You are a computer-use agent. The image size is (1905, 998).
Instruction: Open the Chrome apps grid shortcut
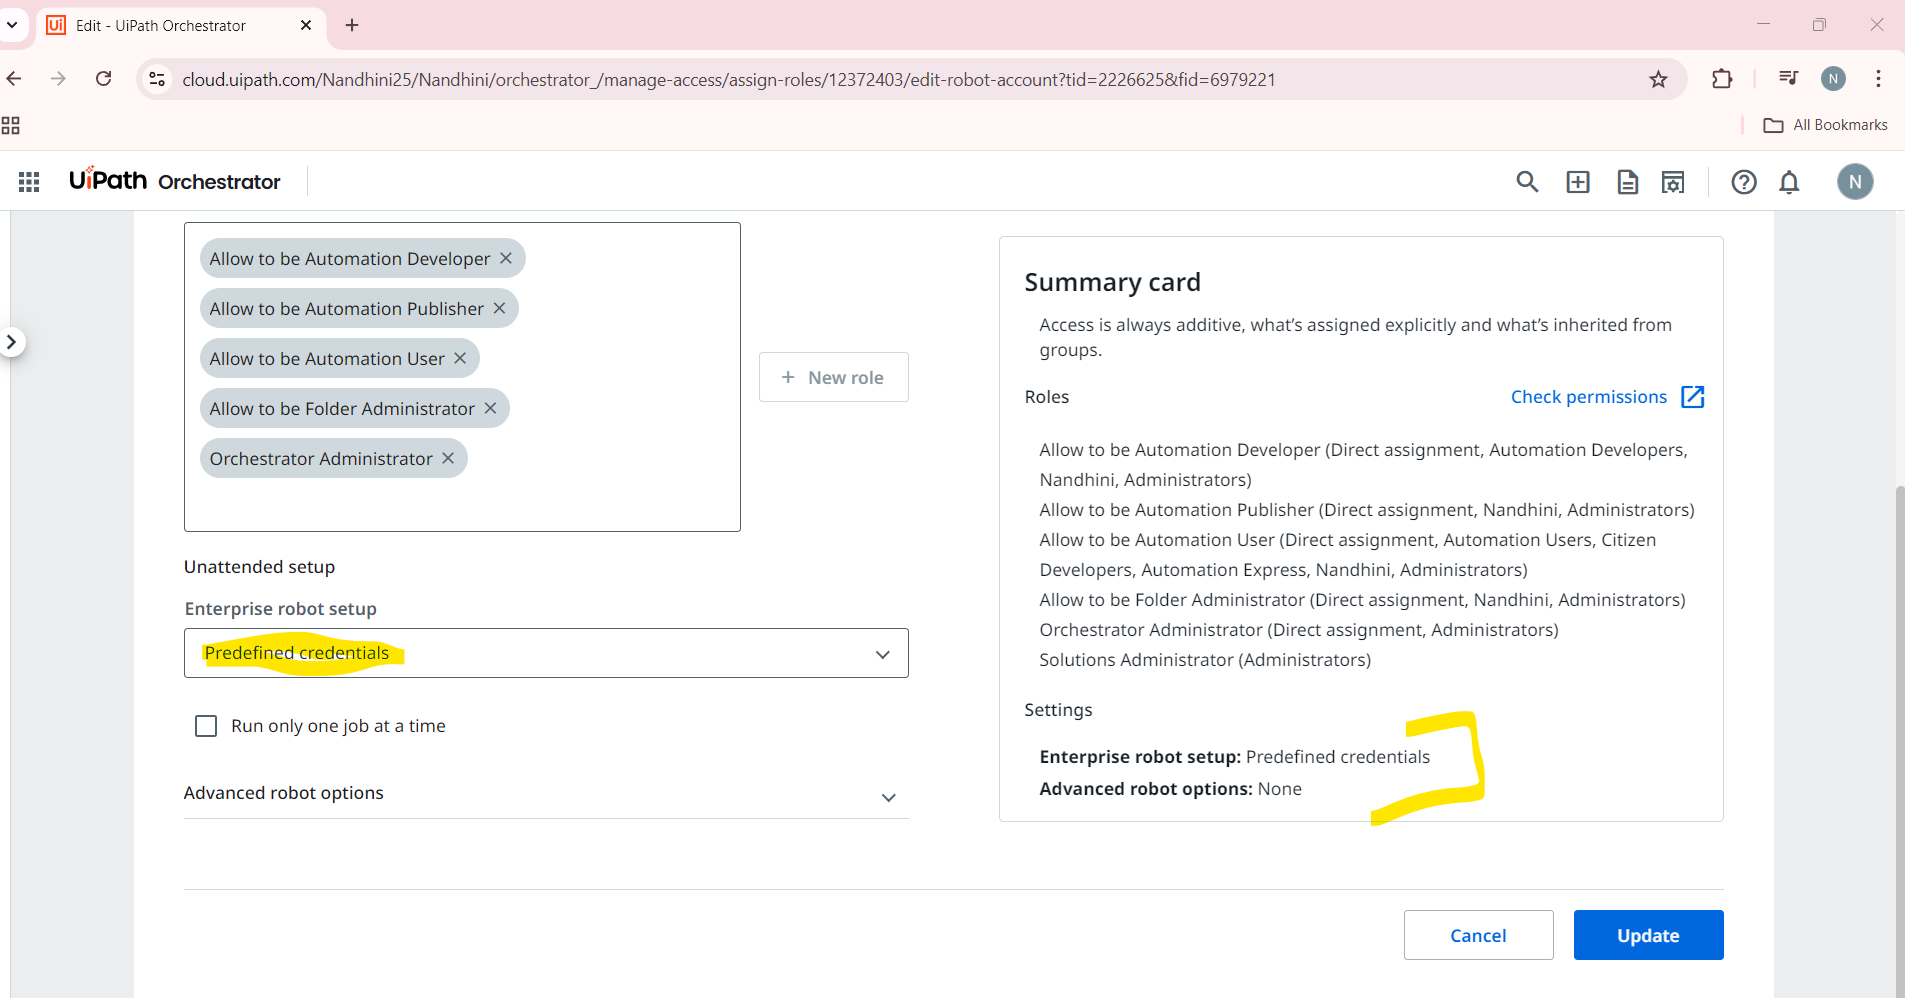coord(11,125)
